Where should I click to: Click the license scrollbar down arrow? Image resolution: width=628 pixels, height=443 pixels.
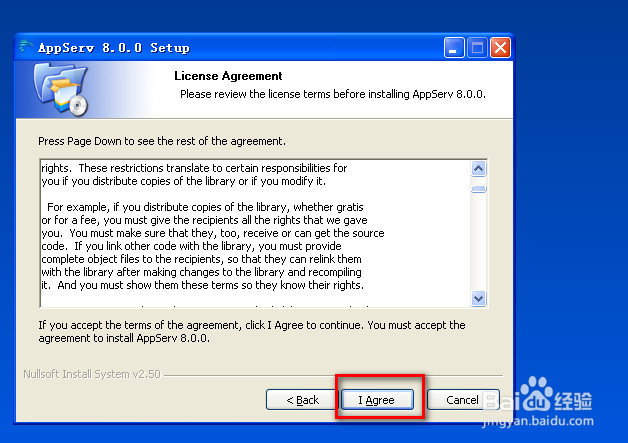[x=479, y=298]
